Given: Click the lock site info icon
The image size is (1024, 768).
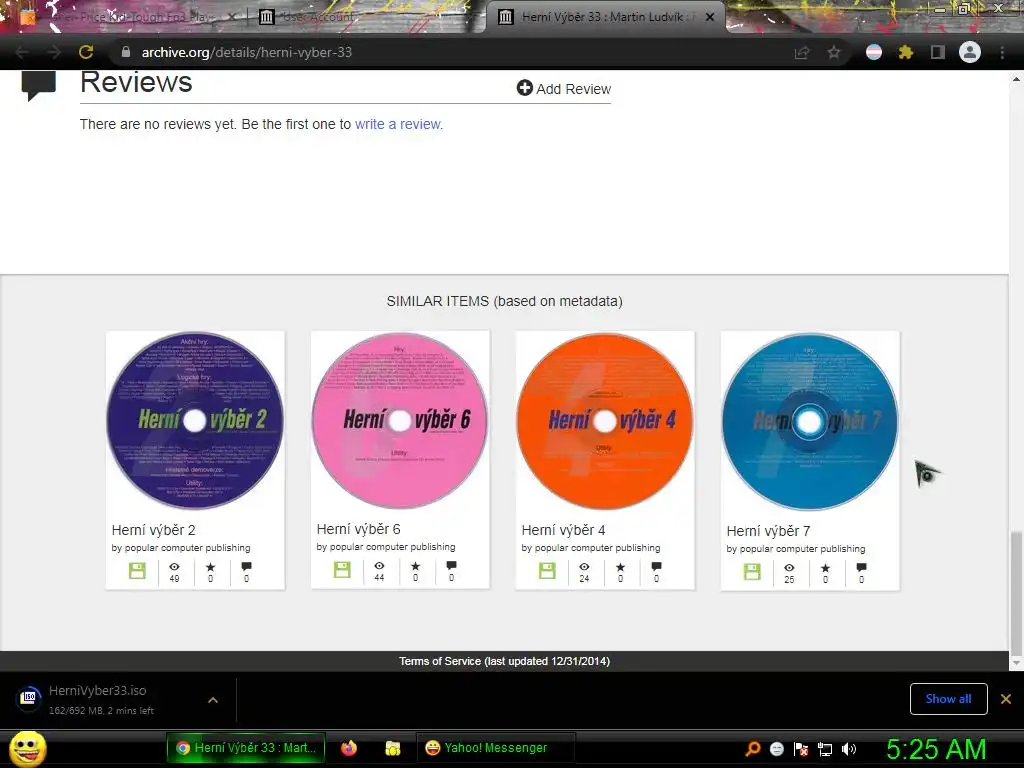Looking at the screenshot, I should click(x=126, y=52).
